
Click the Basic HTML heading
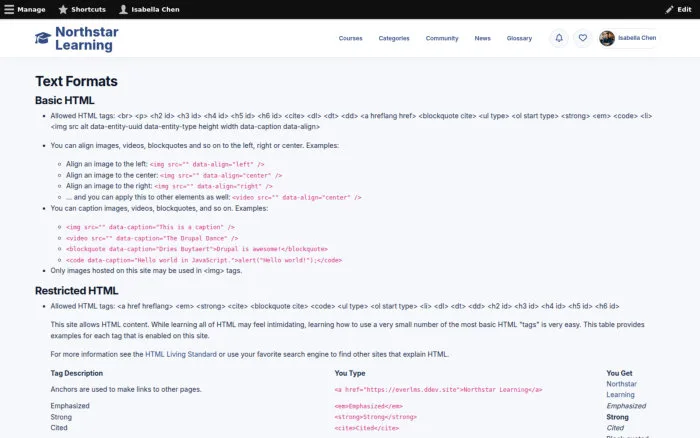coord(65,100)
